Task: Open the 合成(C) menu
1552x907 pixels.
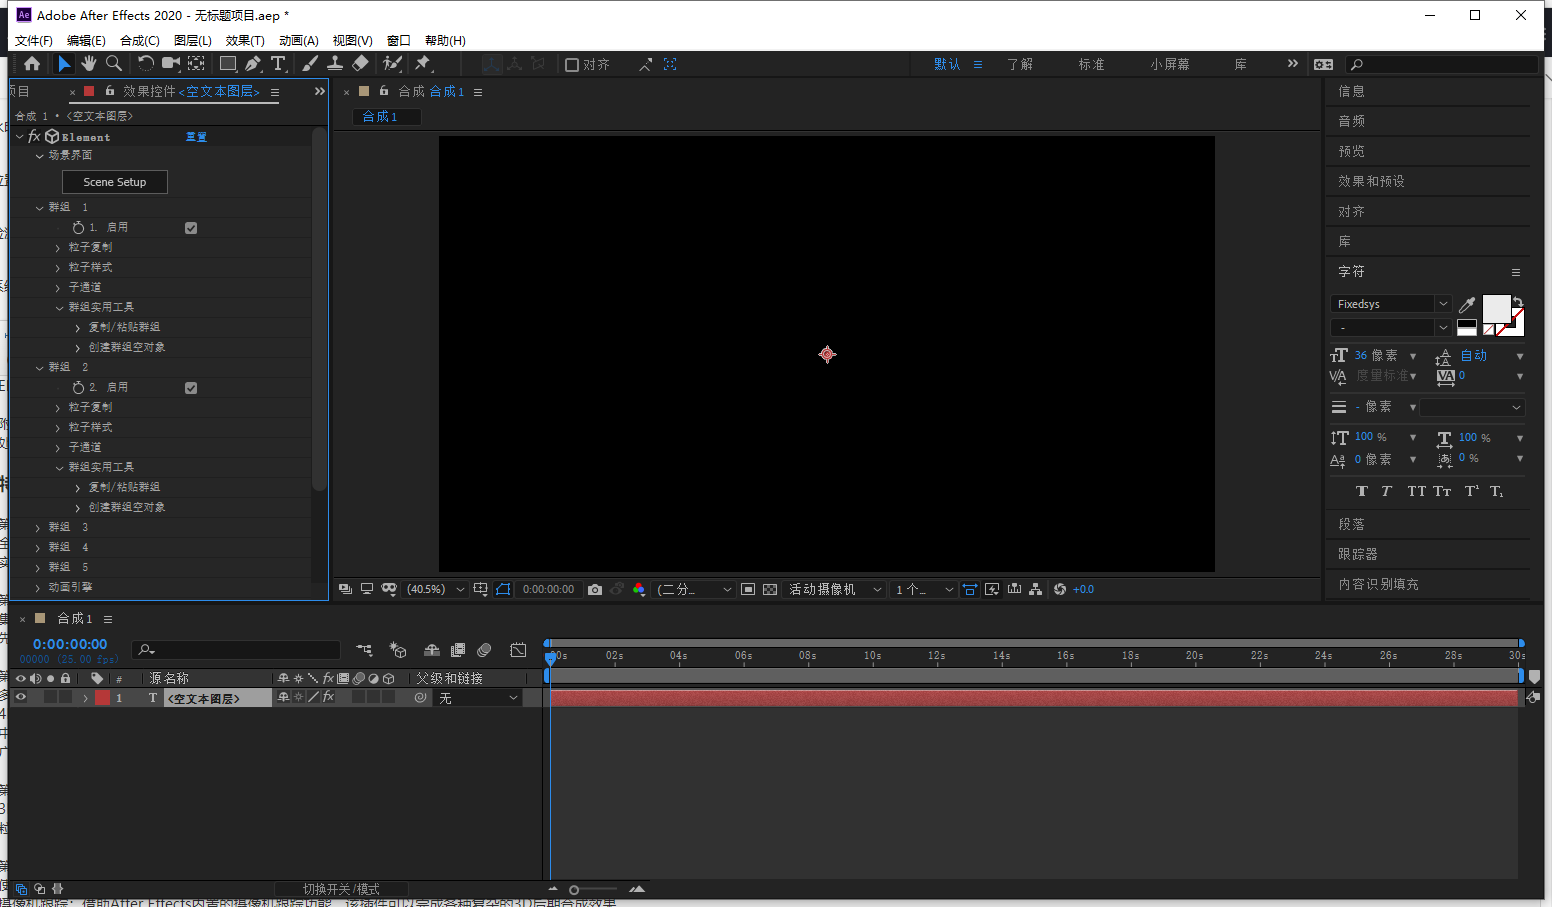Action: pos(140,41)
